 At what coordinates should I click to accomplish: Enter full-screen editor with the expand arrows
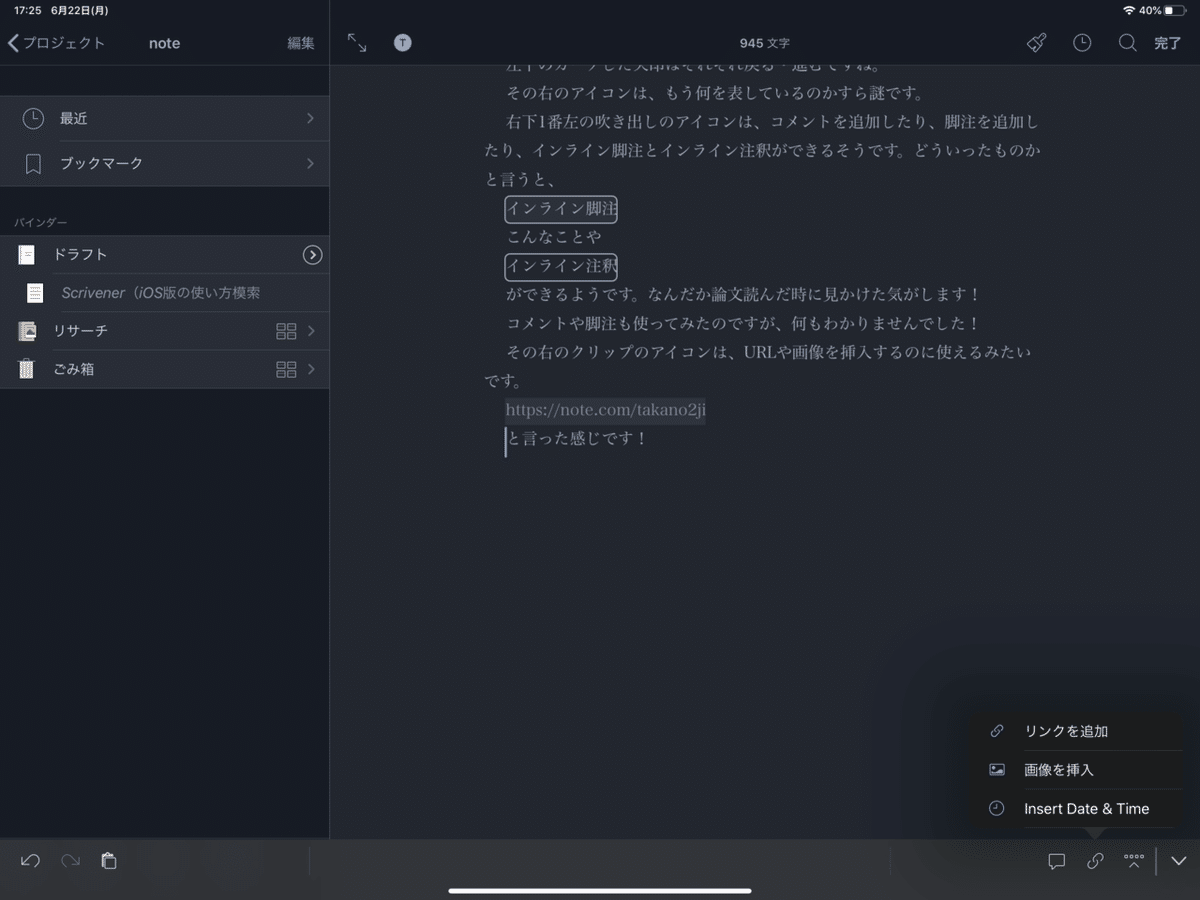pyautogui.click(x=357, y=42)
